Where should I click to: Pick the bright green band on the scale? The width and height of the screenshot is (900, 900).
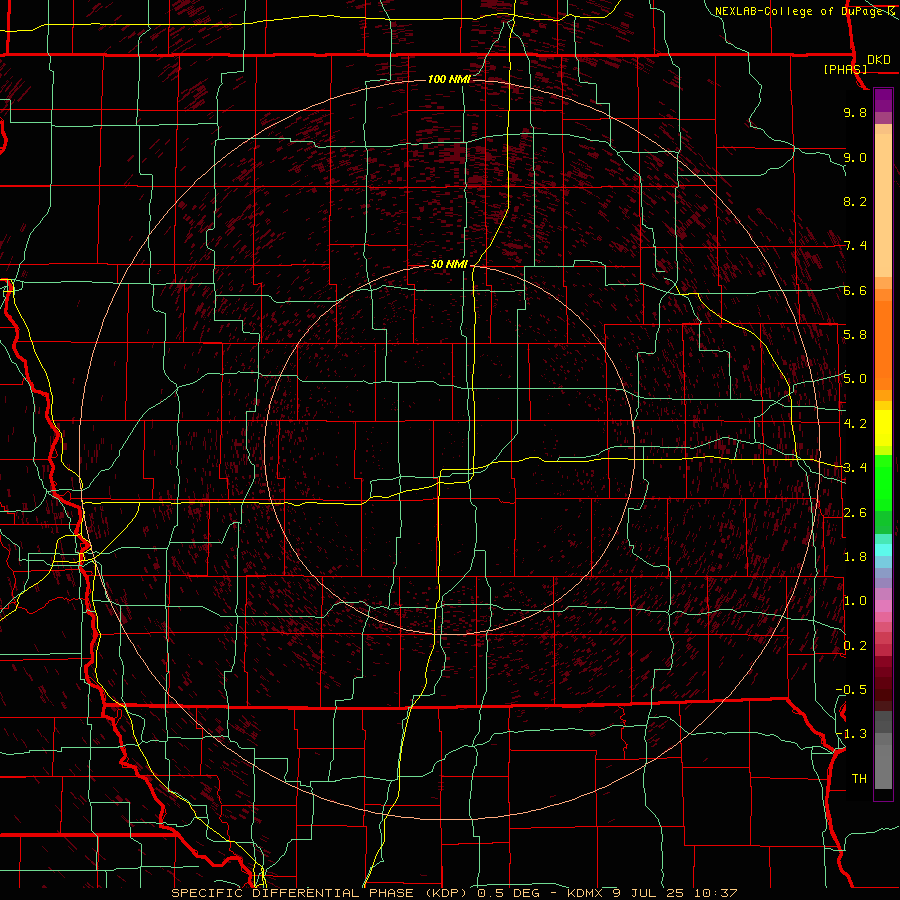(883, 481)
